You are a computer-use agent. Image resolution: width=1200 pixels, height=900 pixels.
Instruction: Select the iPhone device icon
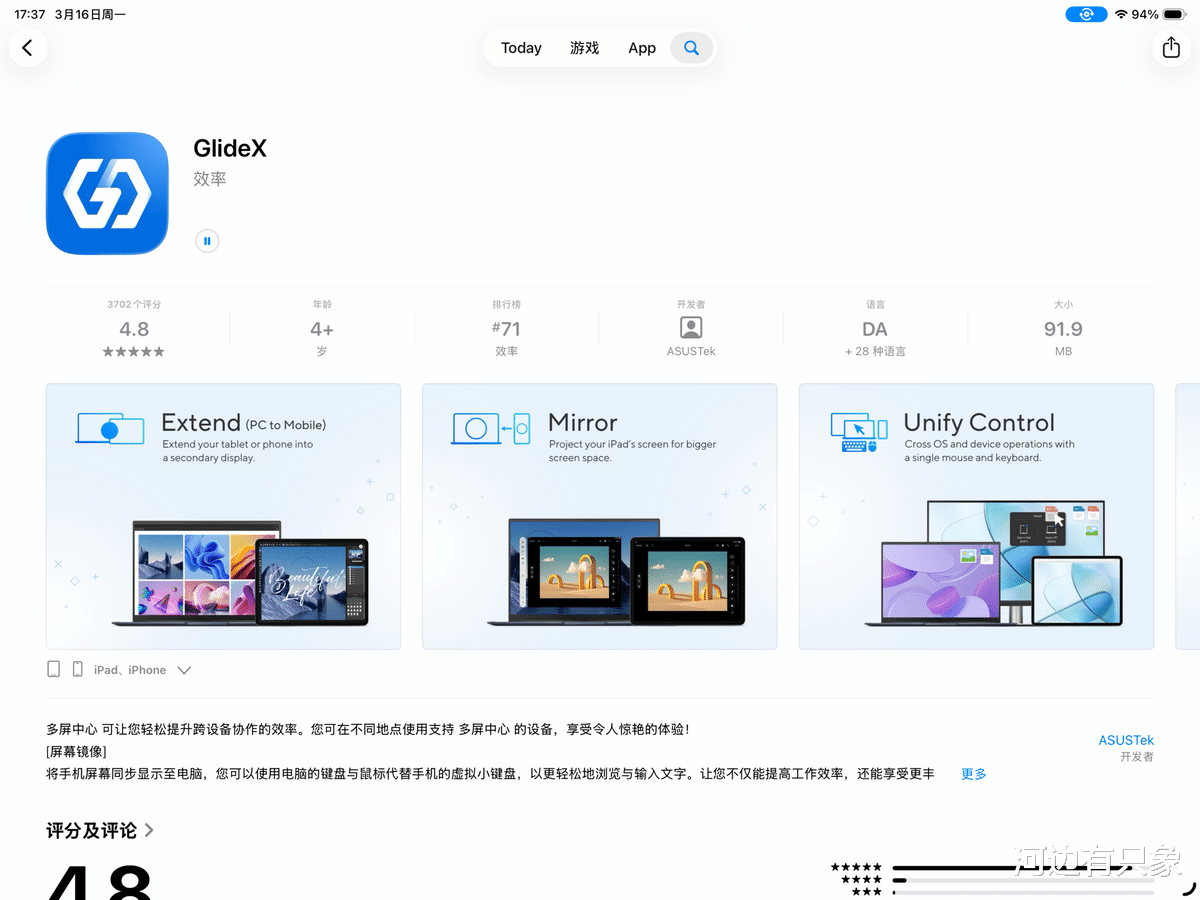pyautogui.click(x=78, y=669)
